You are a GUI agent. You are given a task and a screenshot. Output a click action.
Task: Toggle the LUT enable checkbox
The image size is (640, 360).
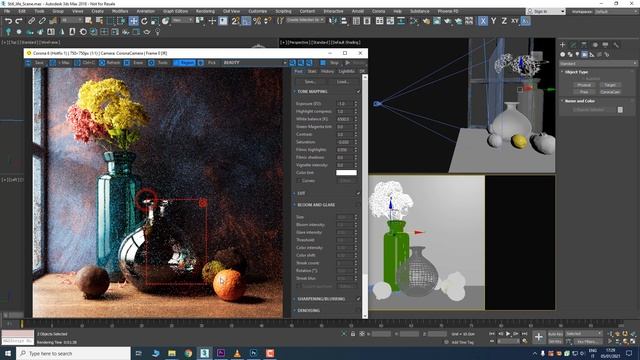pyautogui.click(x=358, y=193)
